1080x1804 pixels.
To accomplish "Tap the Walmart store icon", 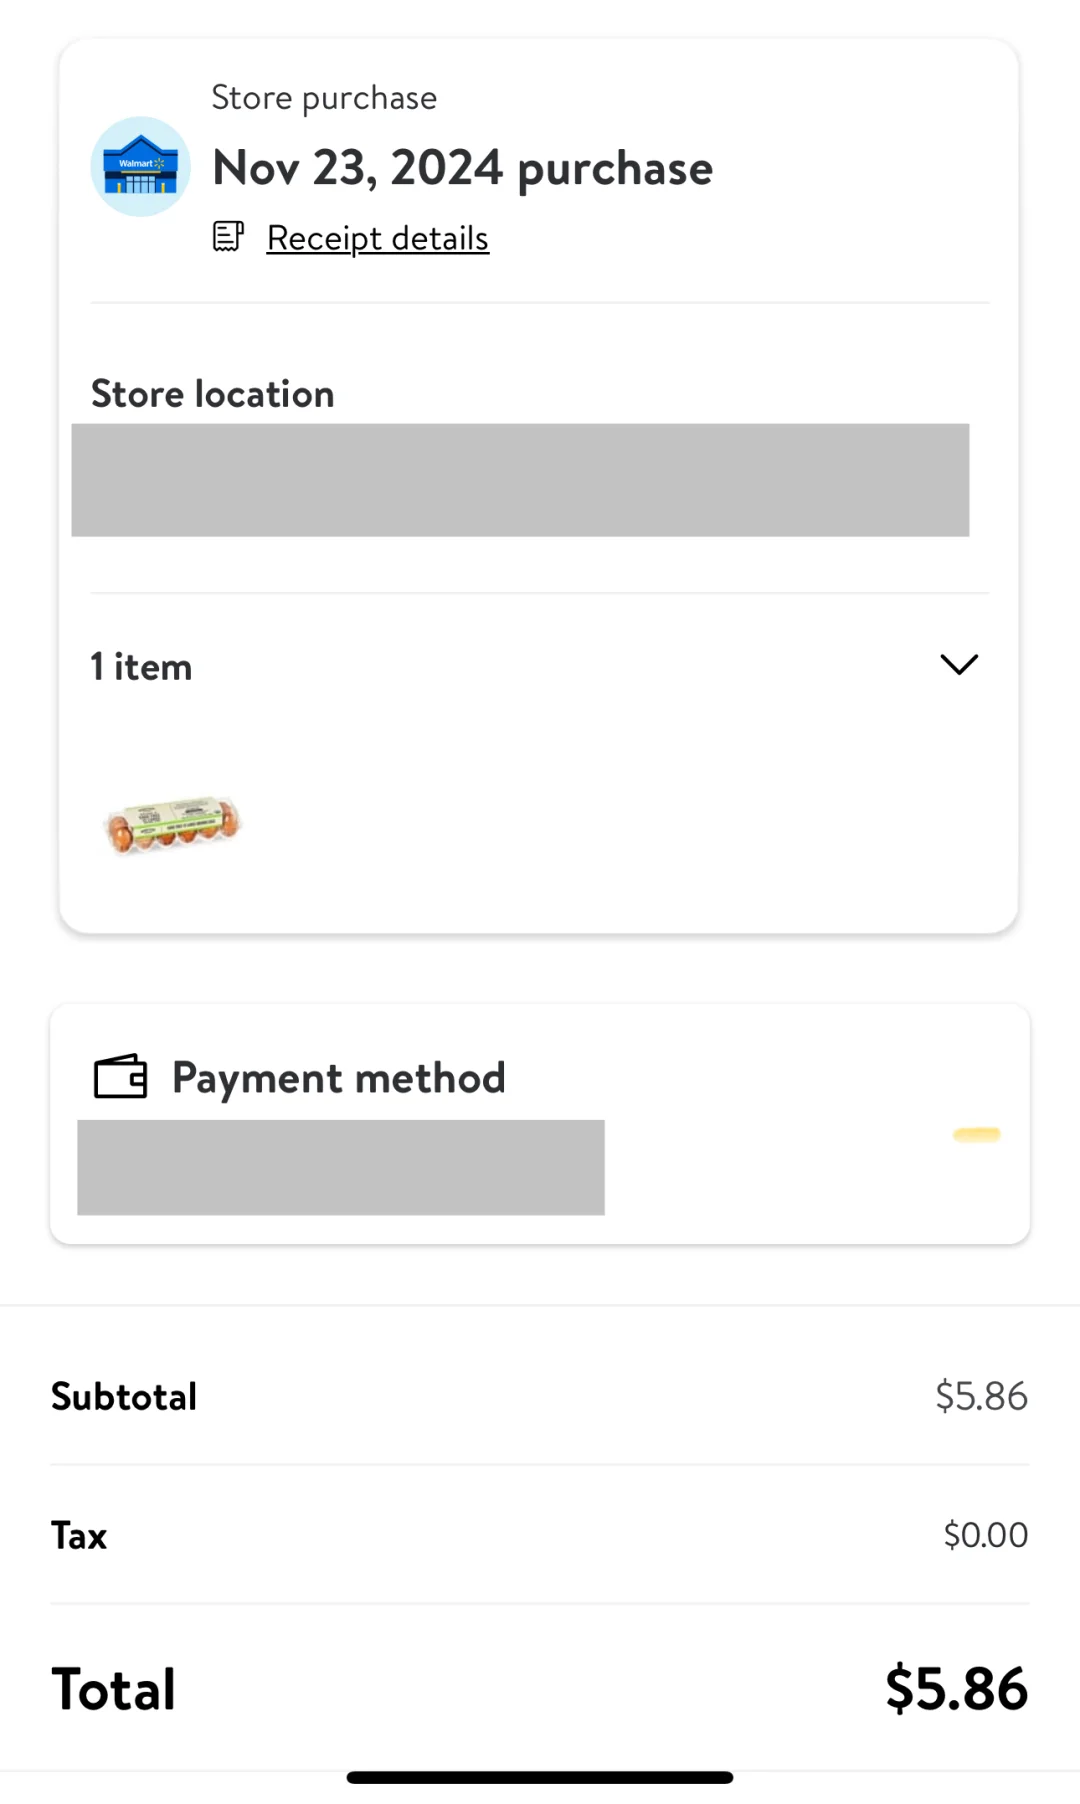I will click(141, 167).
